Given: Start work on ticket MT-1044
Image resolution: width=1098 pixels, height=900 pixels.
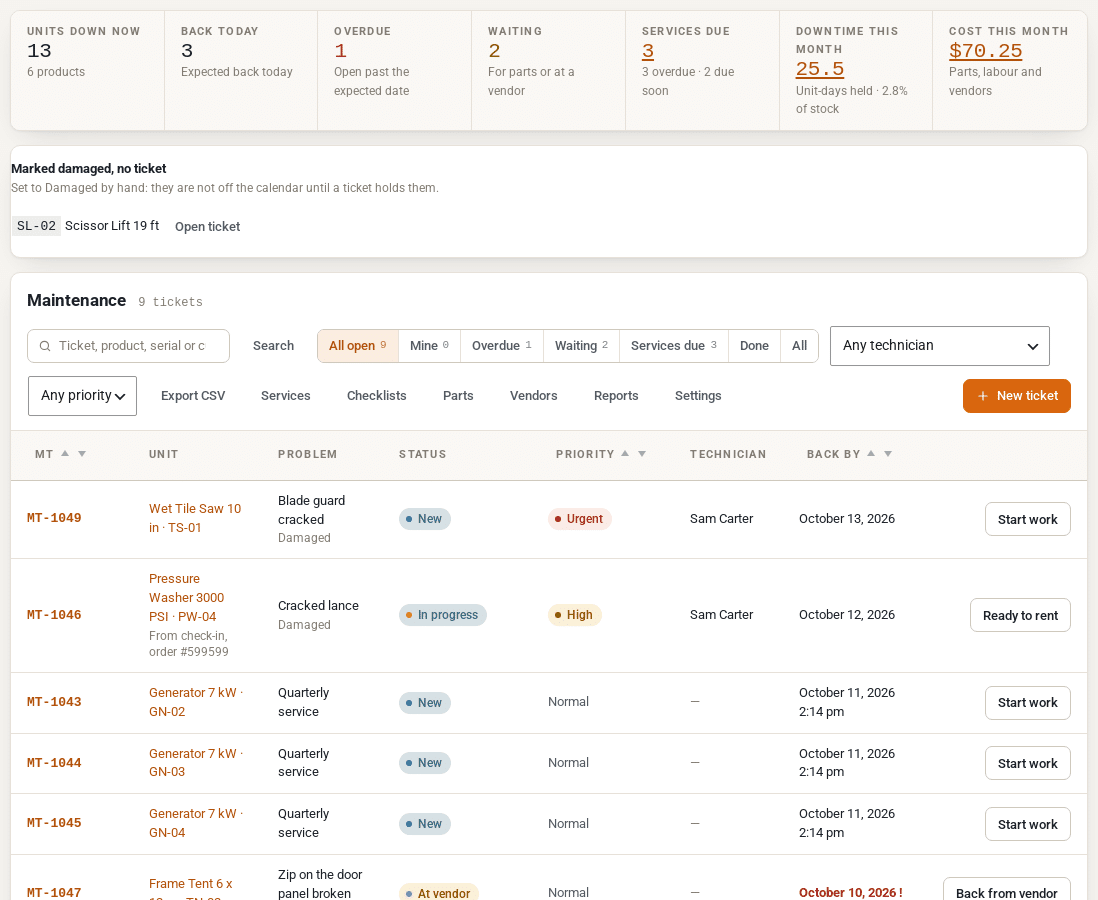Looking at the screenshot, I should click(x=1027, y=763).
